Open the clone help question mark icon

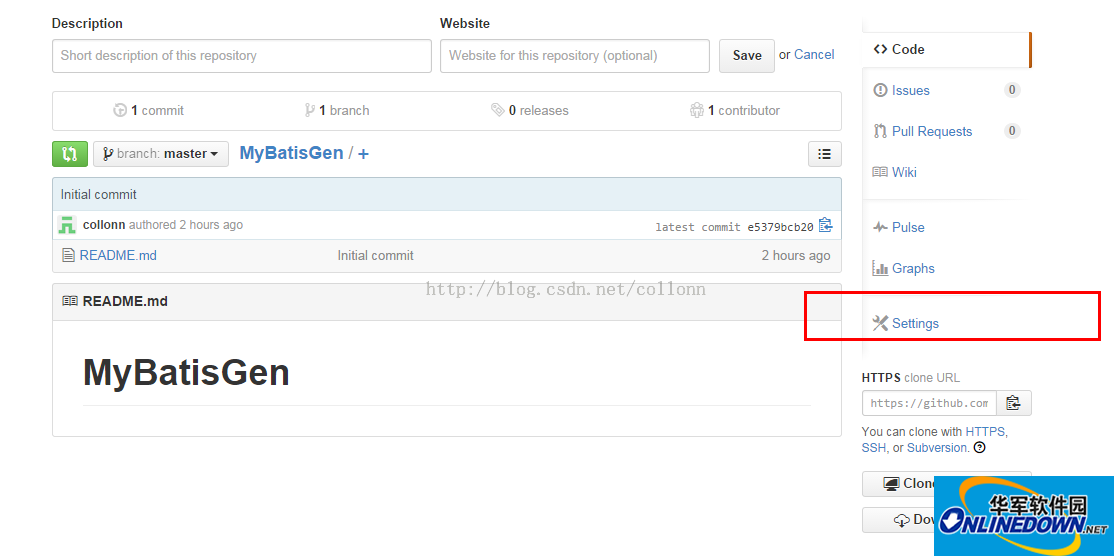980,447
